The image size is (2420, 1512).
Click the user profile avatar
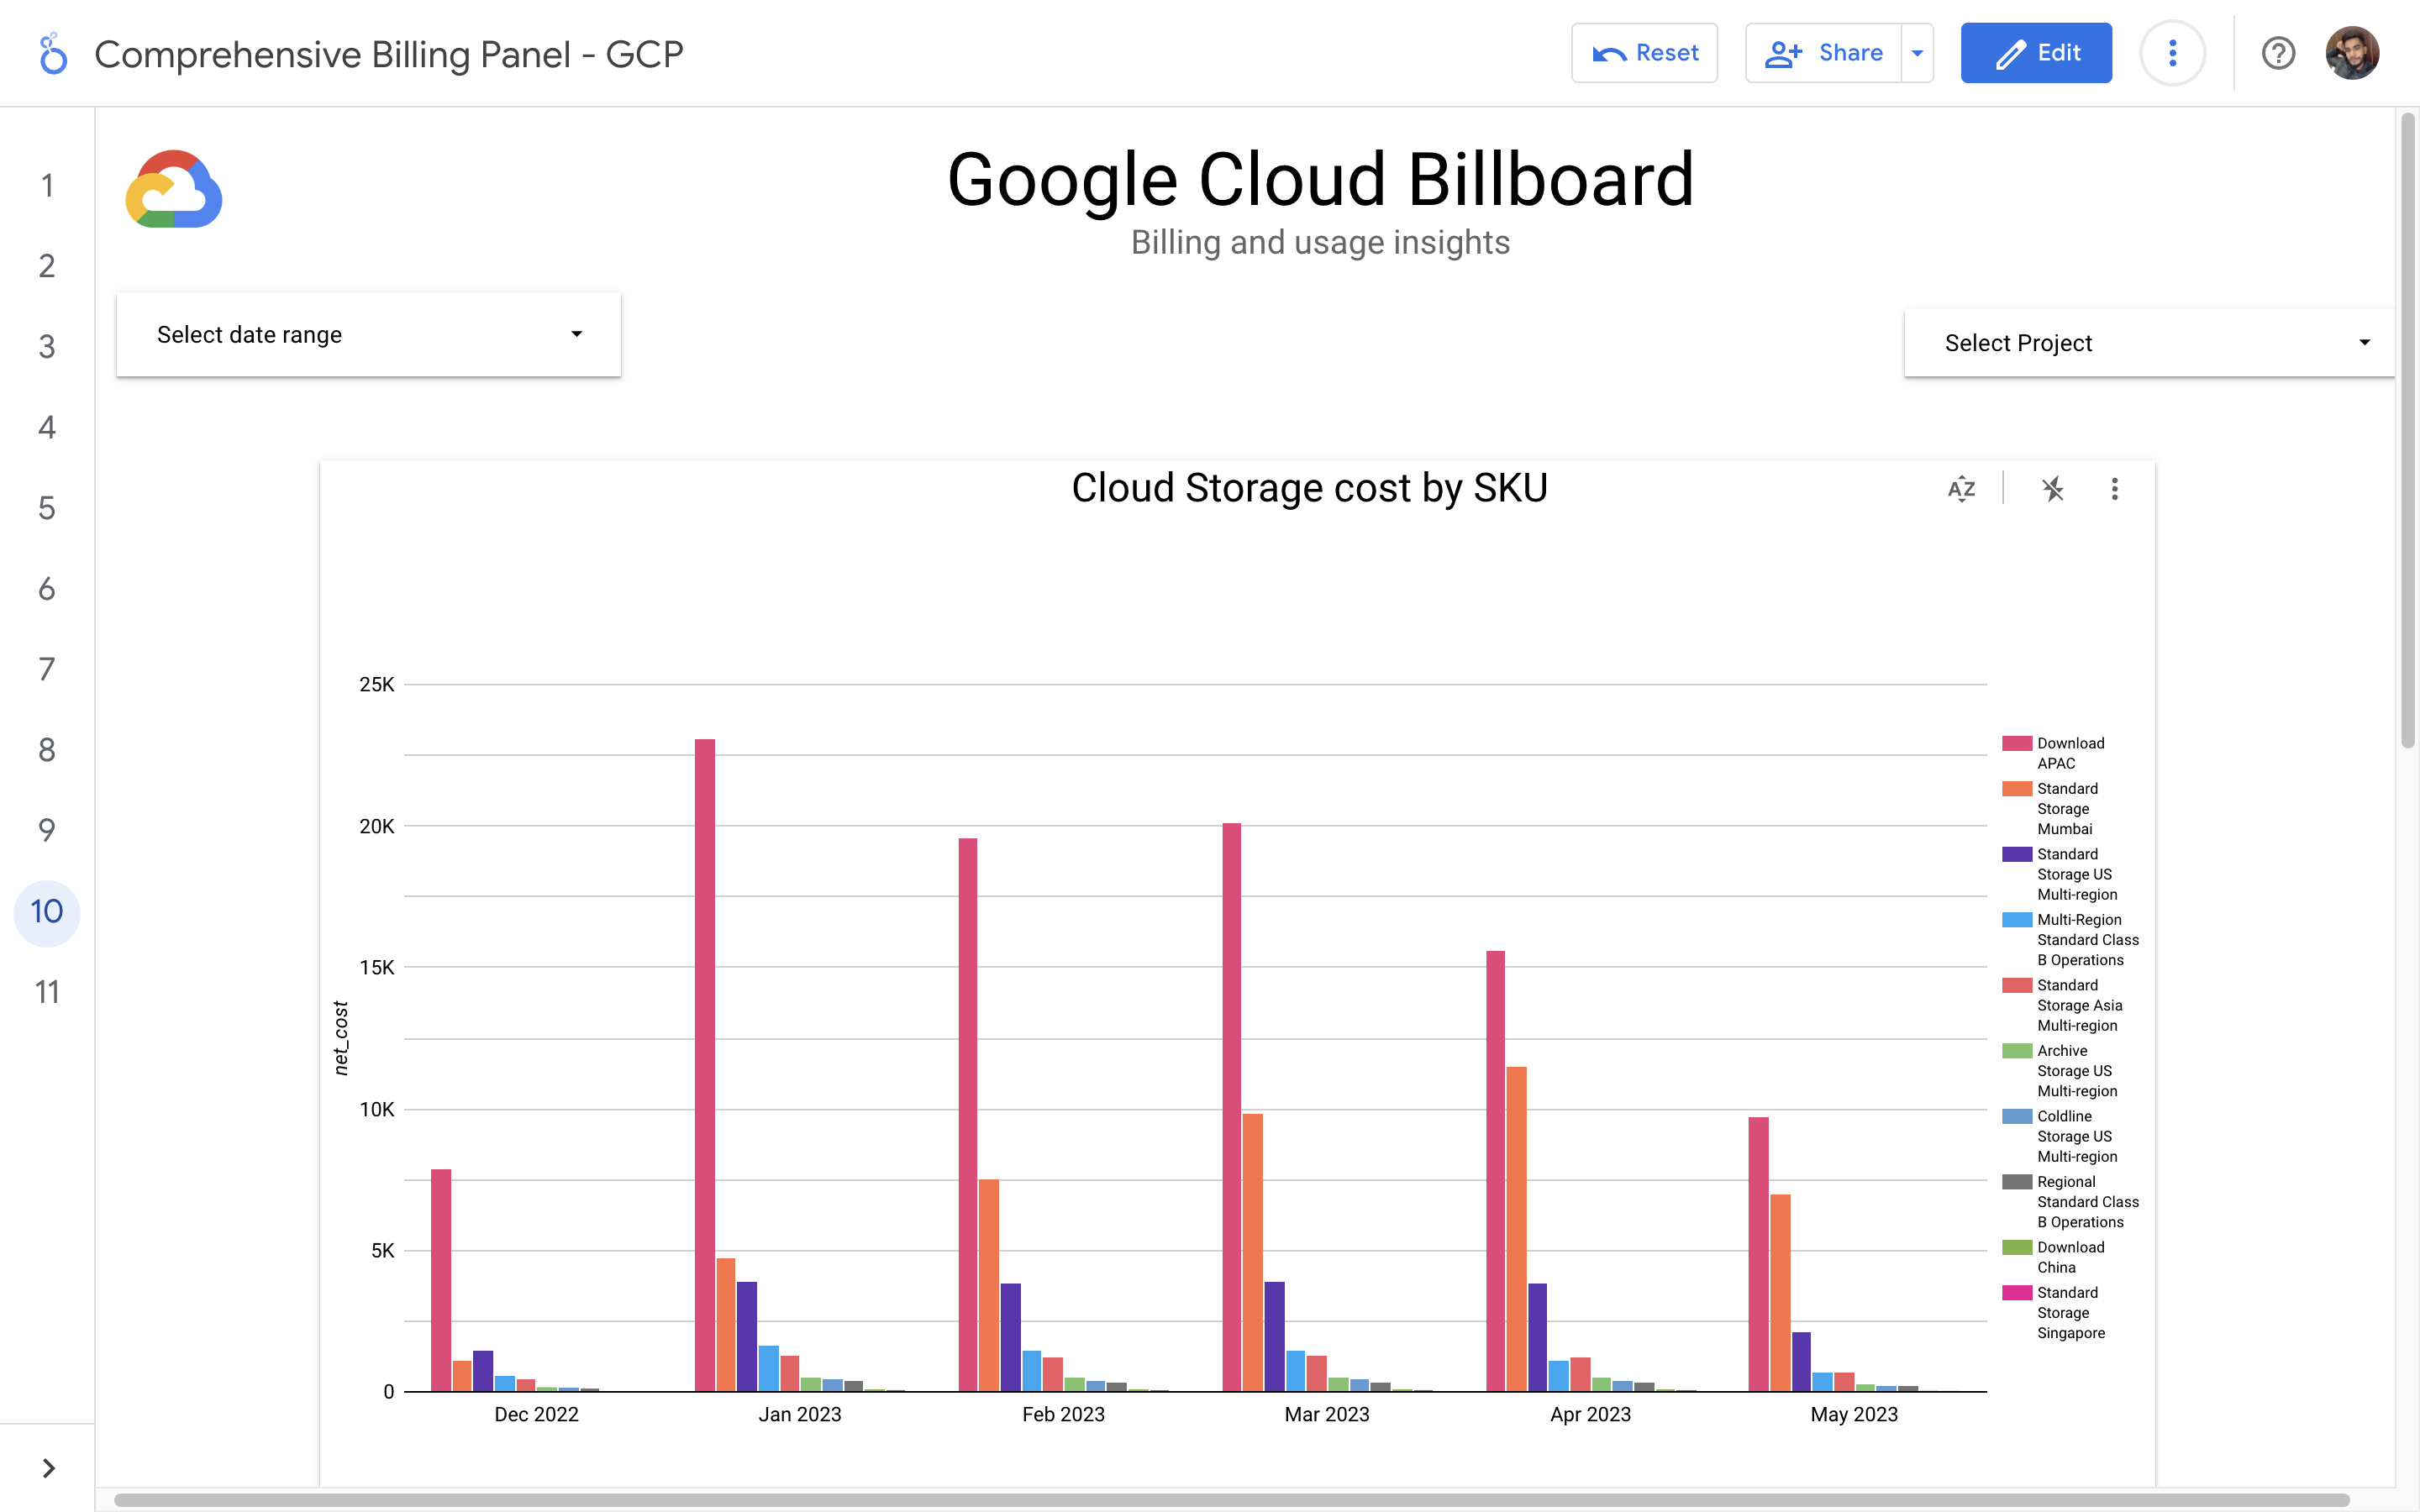point(2352,53)
